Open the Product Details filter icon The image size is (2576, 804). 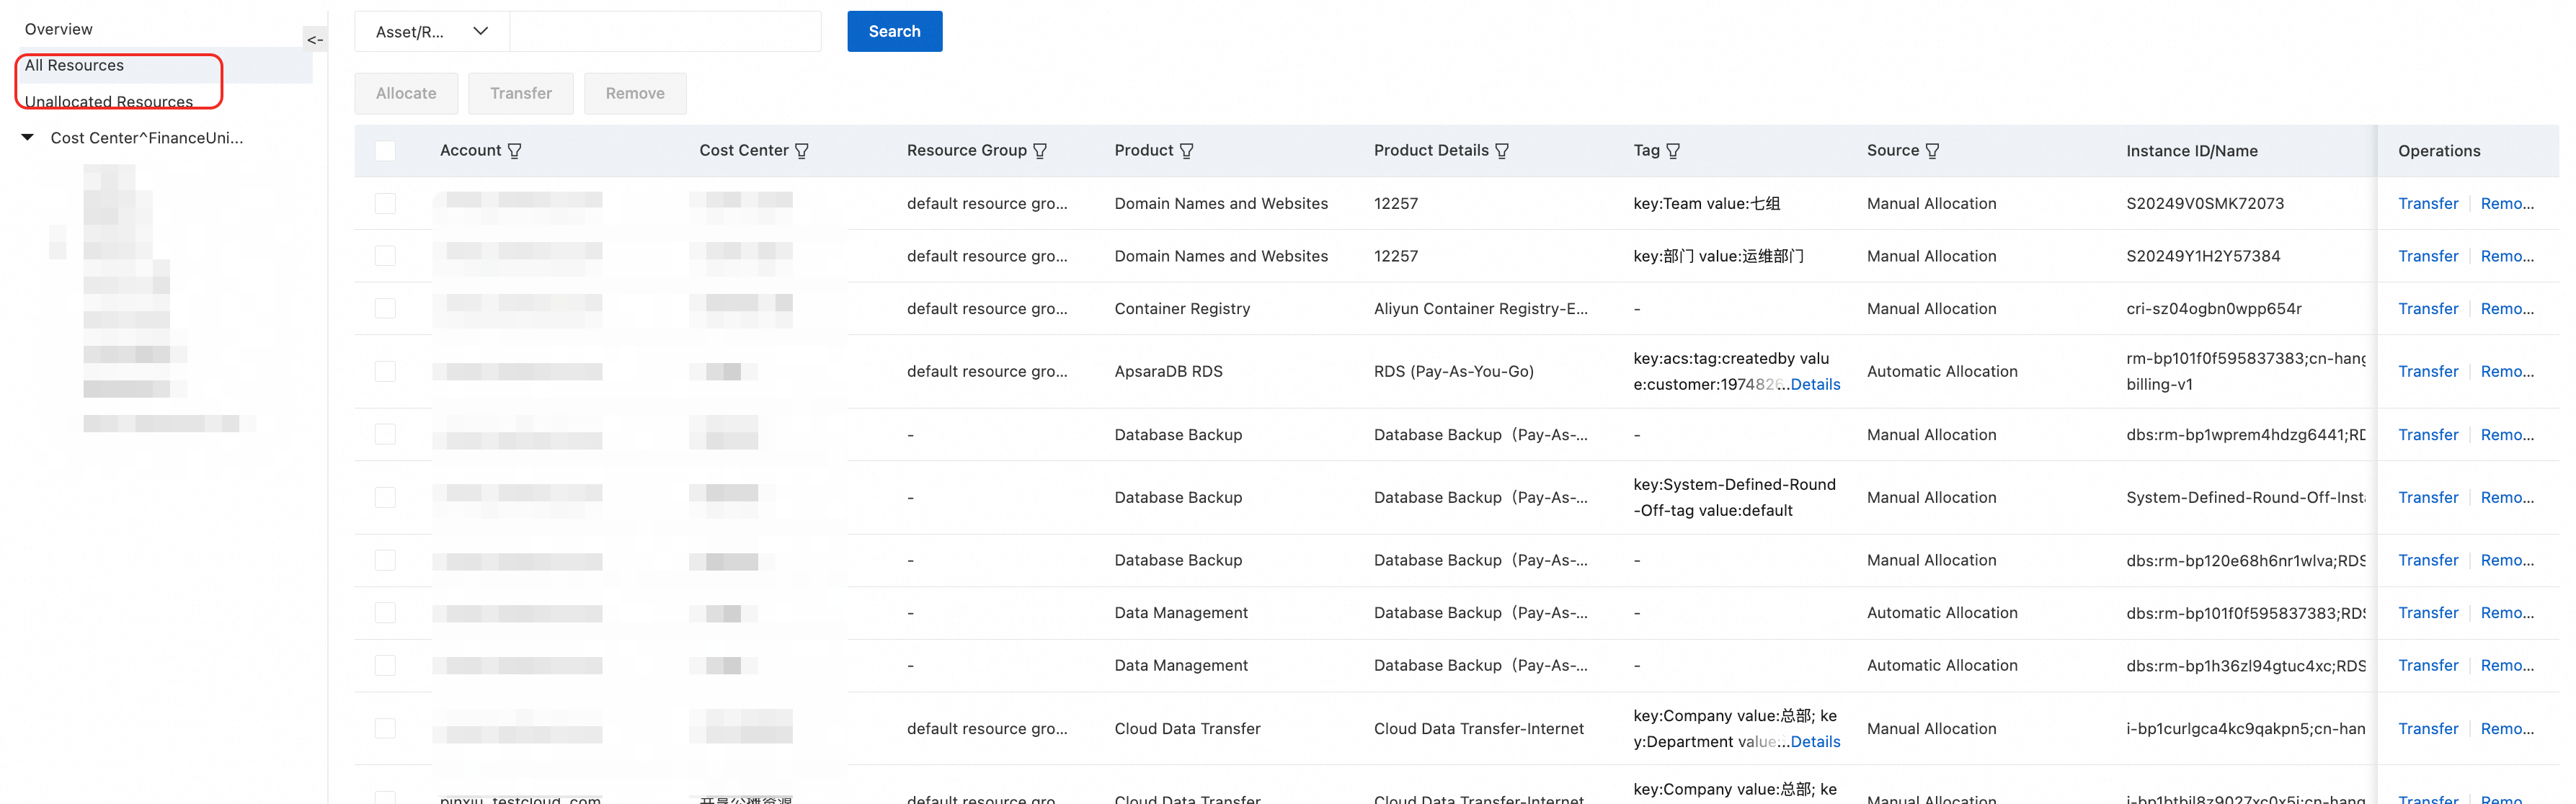click(1501, 151)
